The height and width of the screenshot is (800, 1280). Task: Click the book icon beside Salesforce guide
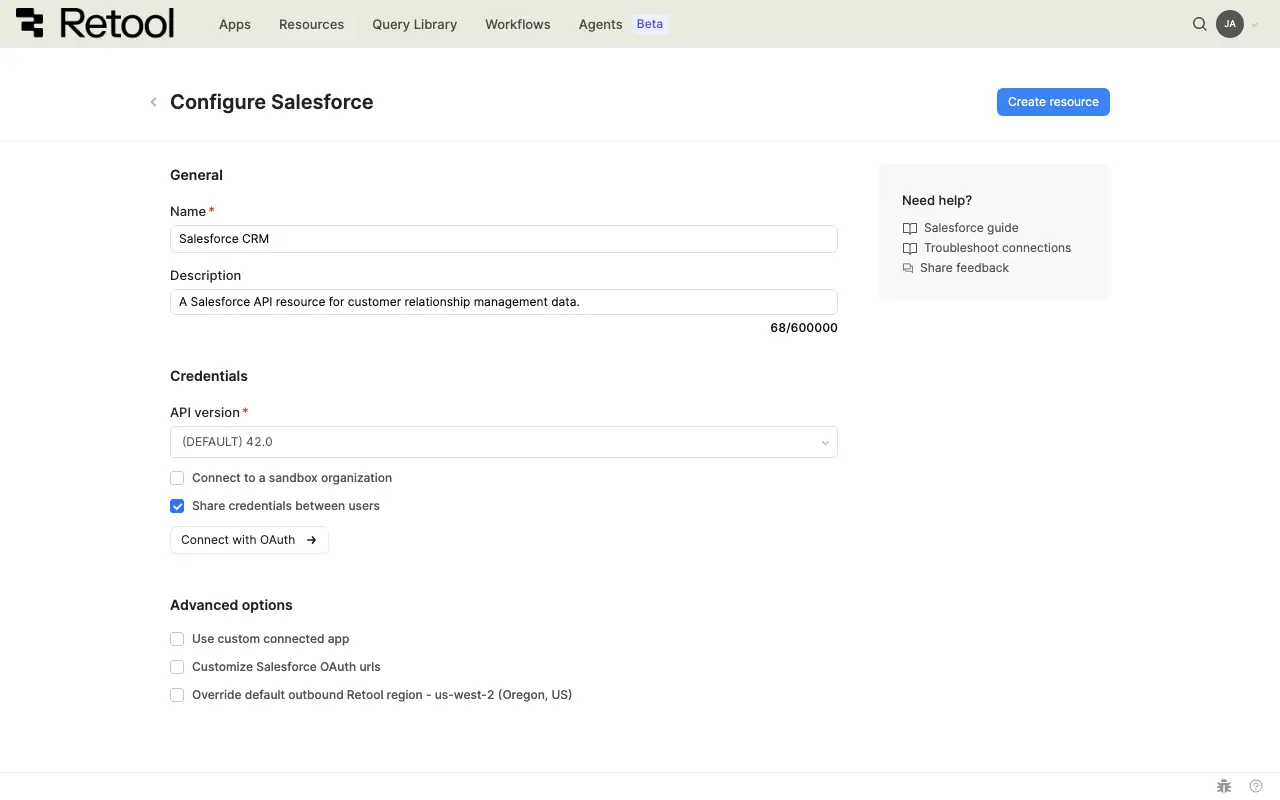(x=909, y=228)
